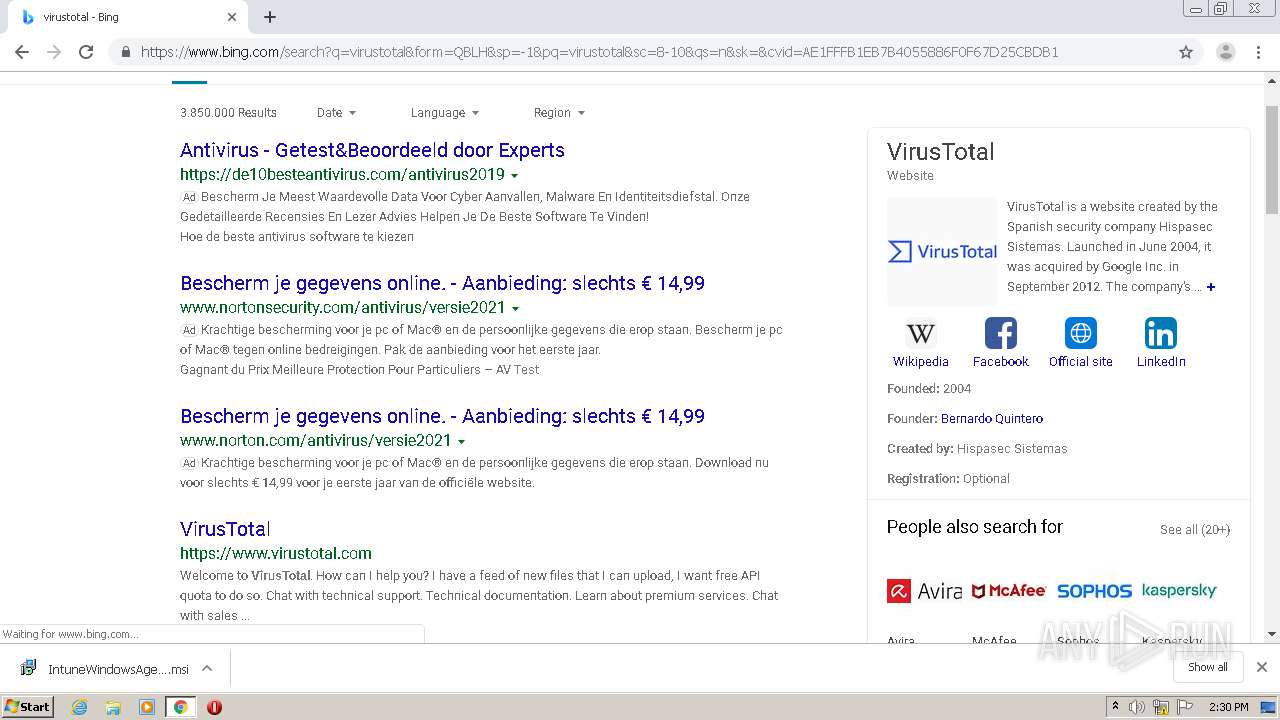
Task: Open download options for IntuneWindowsAge msi
Action: pos(207,668)
